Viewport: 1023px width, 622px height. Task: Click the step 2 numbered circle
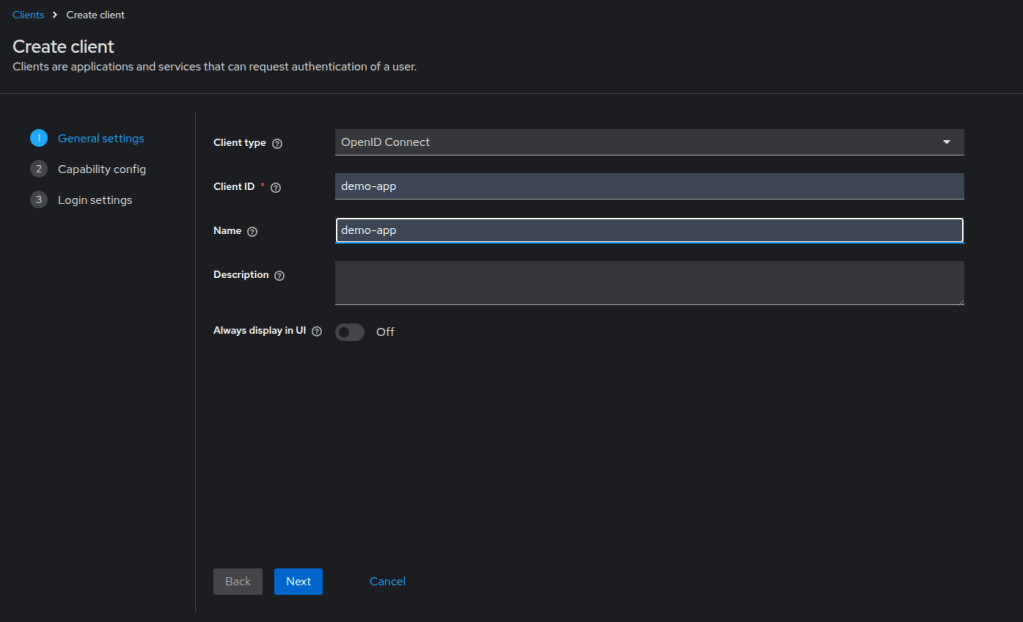coord(38,168)
